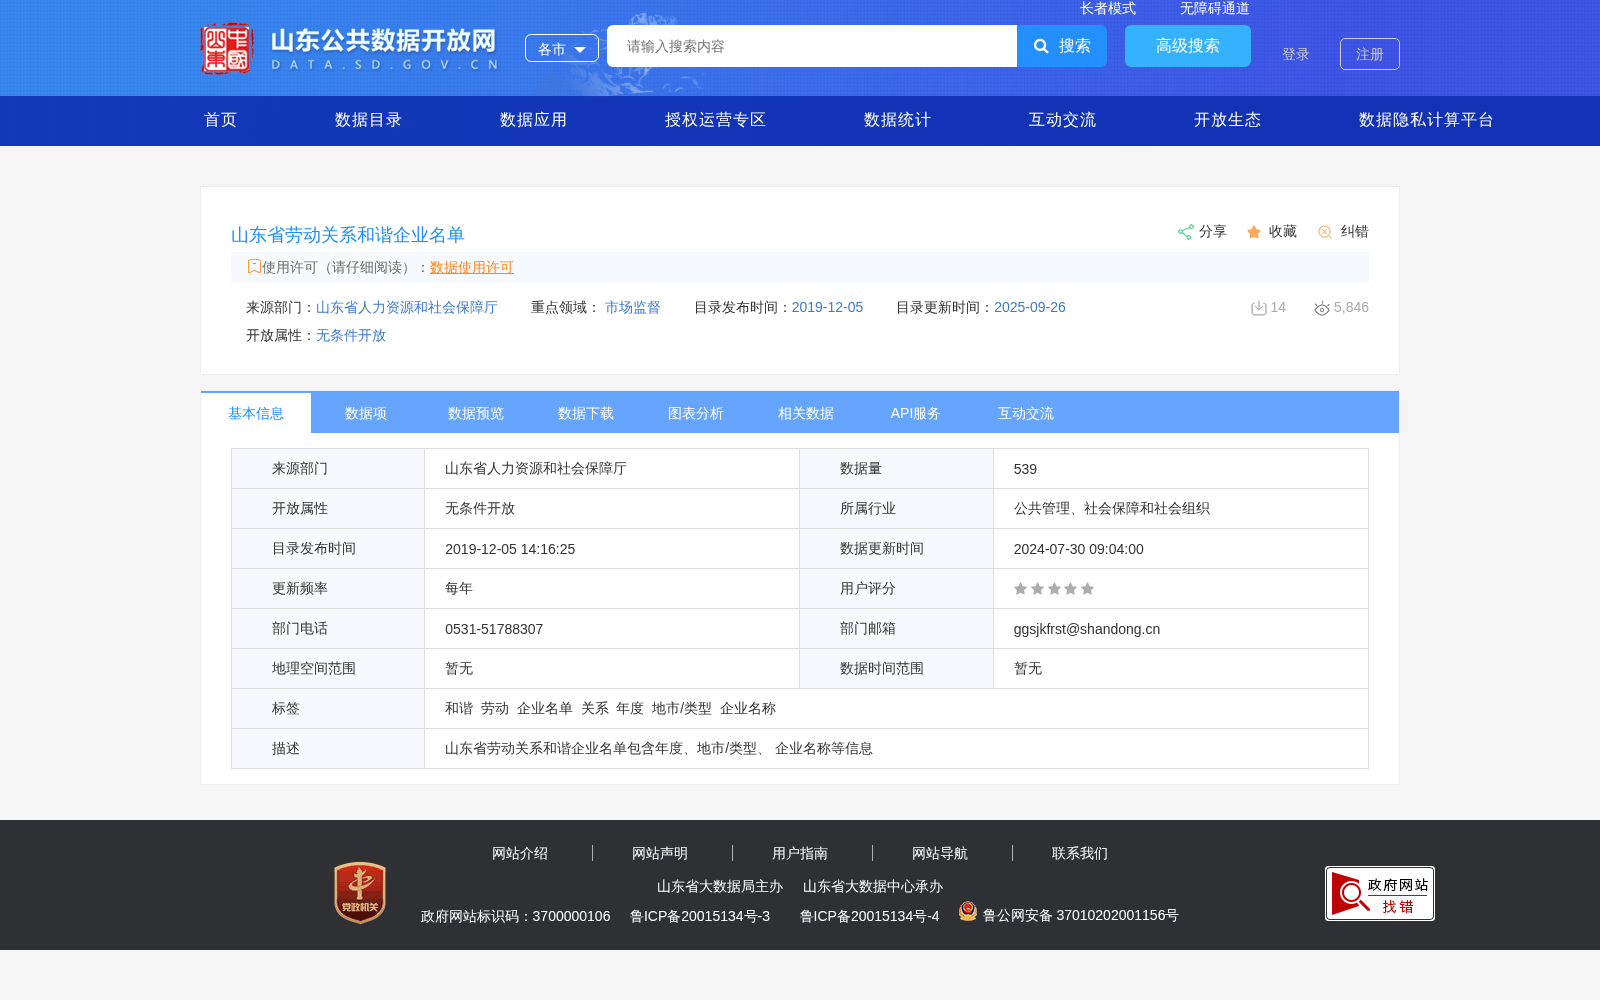The width and height of the screenshot is (1600, 1000).
Task: Click the police emblem before 鲁公网安备
Action: (x=968, y=911)
